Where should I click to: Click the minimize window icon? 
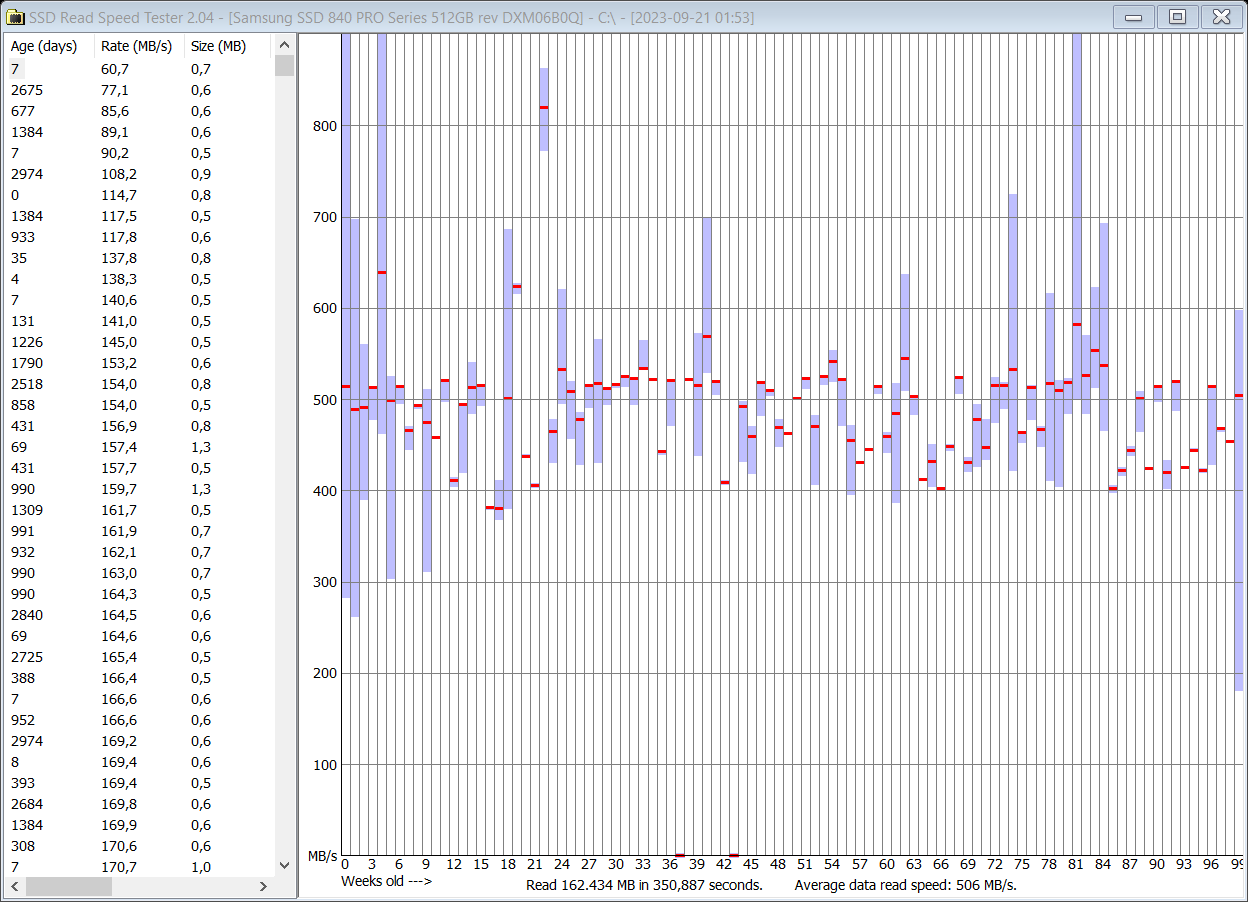[x=1135, y=16]
